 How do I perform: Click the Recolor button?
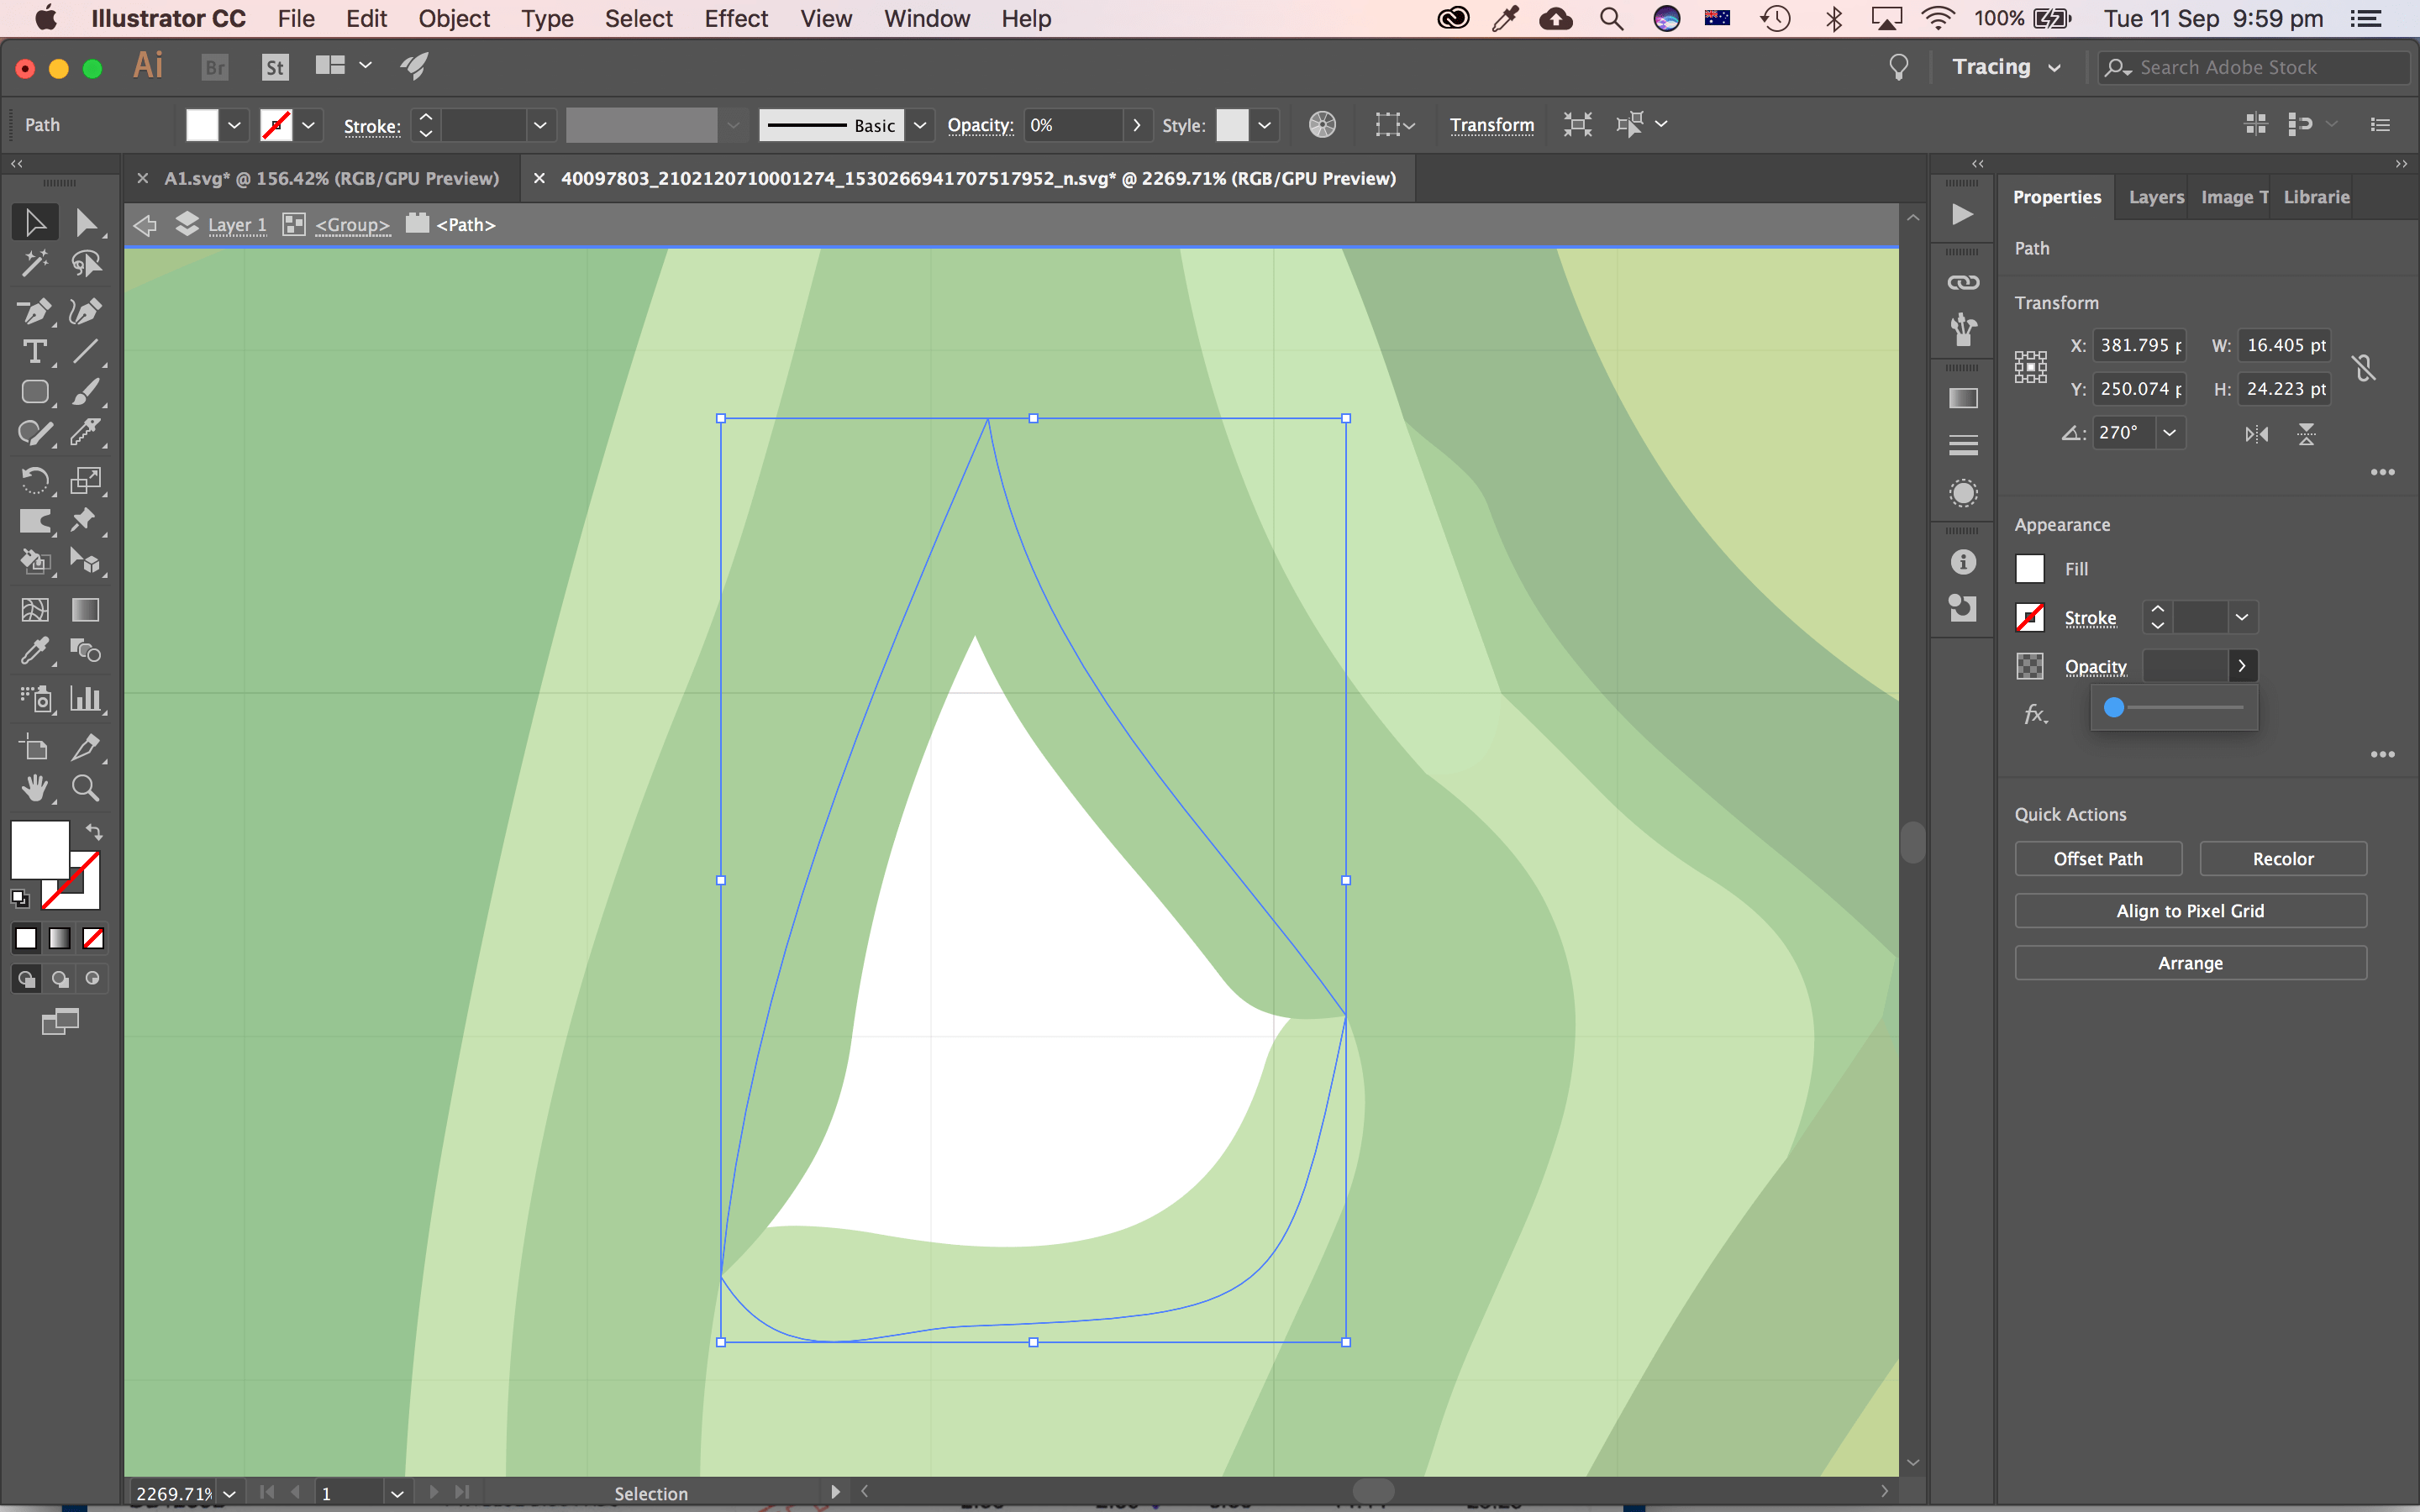coord(2283,858)
